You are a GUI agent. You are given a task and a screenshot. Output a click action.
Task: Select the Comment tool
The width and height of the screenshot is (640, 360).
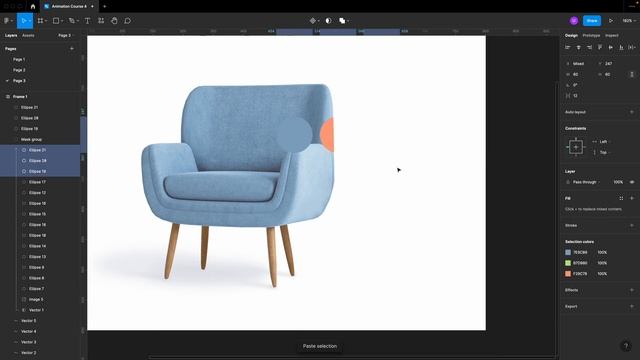(127, 20)
